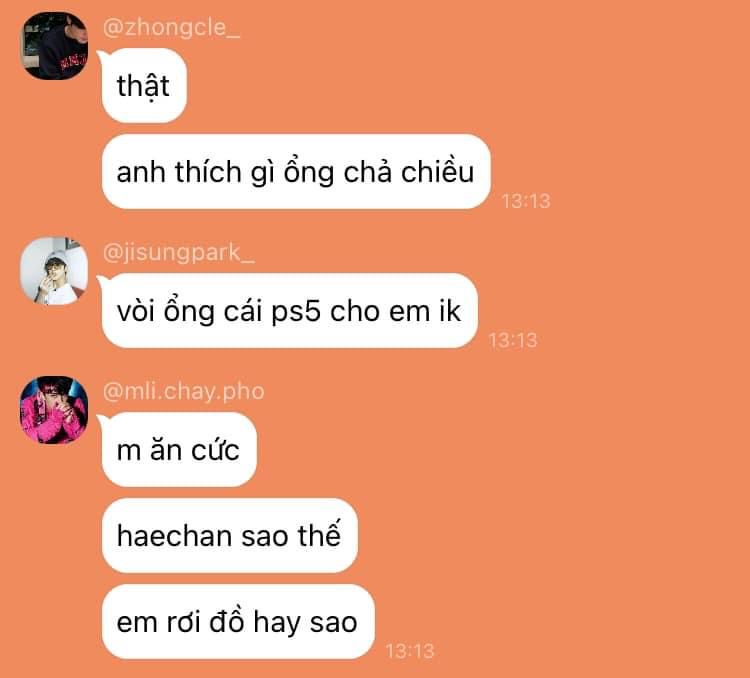Tap the @jisungpark_ username
The width and height of the screenshot is (750, 678).
pyautogui.click(x=178, y=253)
